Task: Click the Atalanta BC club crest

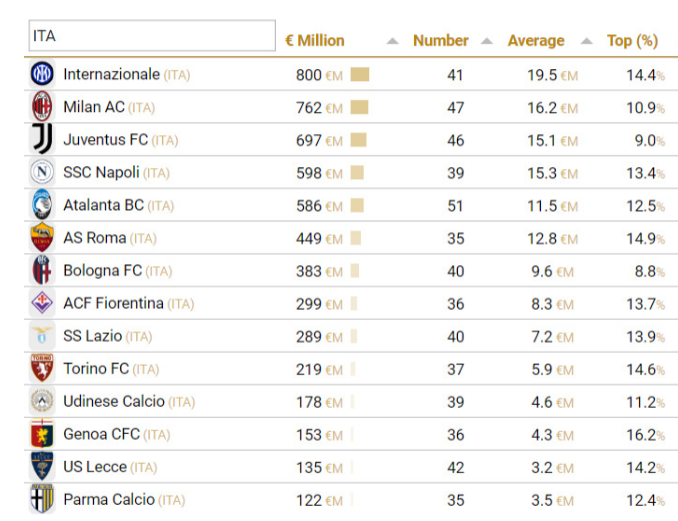Action: 42,205
